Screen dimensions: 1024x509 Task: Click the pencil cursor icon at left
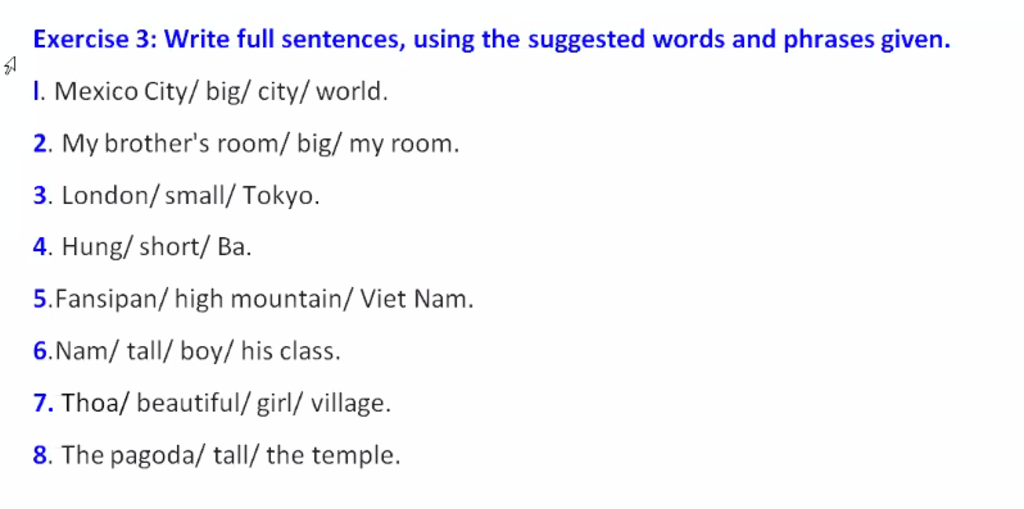coord(10,66)
